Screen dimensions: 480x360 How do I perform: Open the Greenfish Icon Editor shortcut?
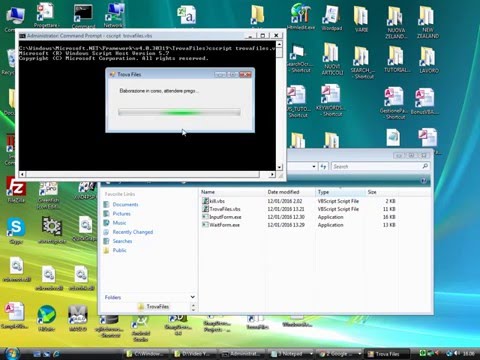pyautogui.click(x=49, y=195)
